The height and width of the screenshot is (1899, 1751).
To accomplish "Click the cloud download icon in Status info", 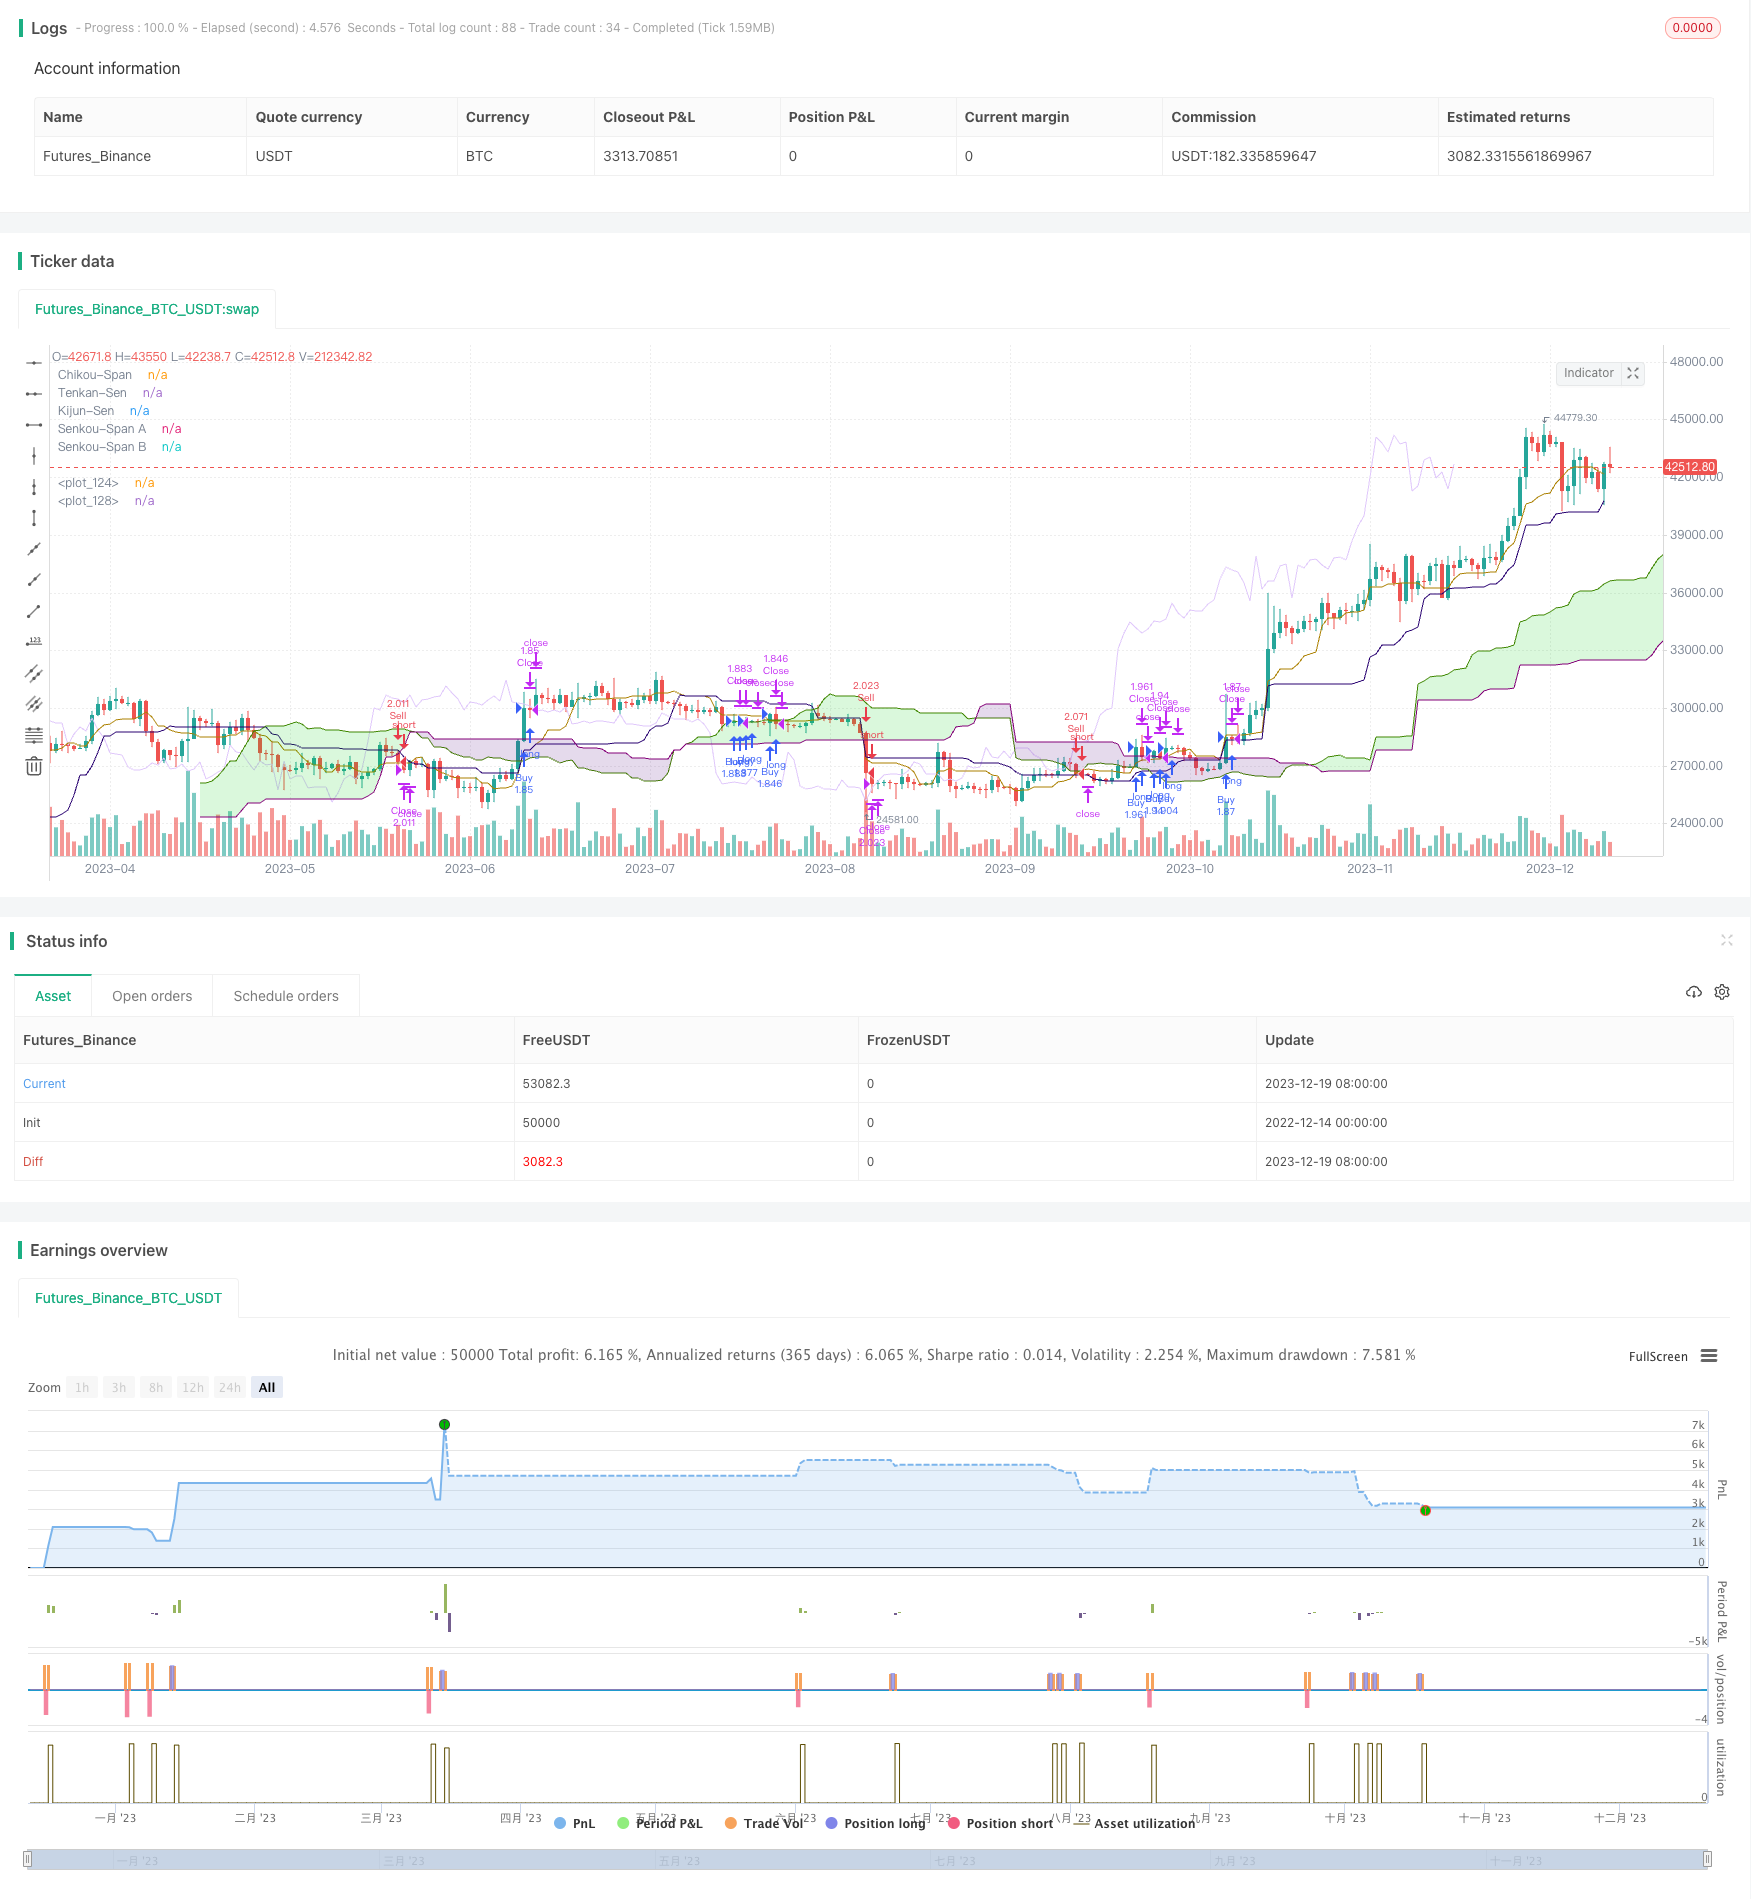I will tap(1693, 992).
